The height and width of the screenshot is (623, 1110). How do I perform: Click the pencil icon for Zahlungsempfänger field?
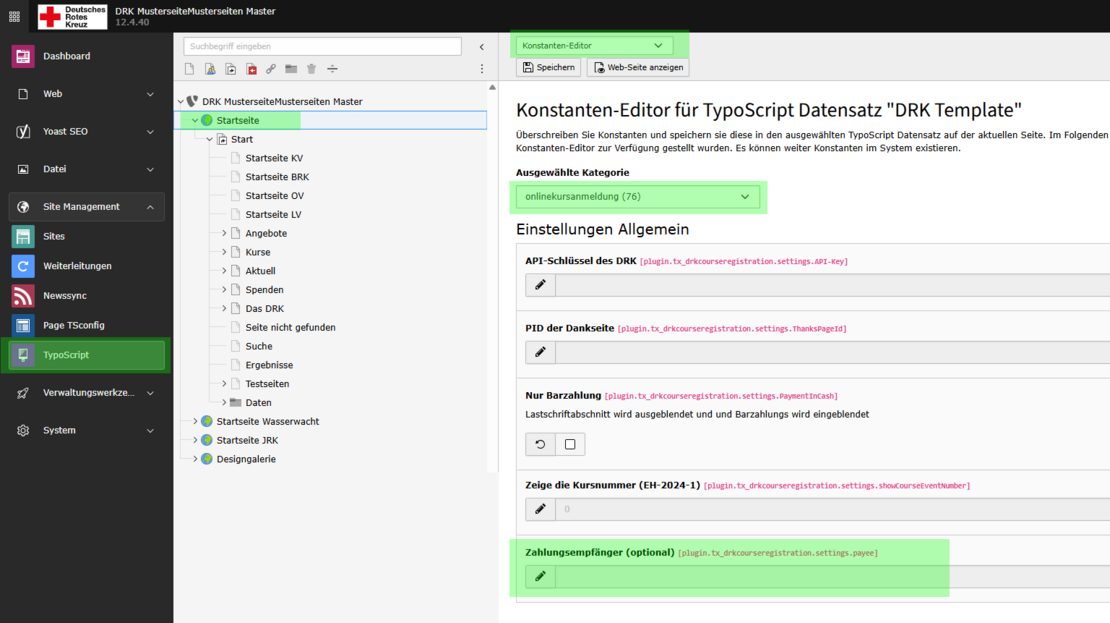click(x=540, y=577)
